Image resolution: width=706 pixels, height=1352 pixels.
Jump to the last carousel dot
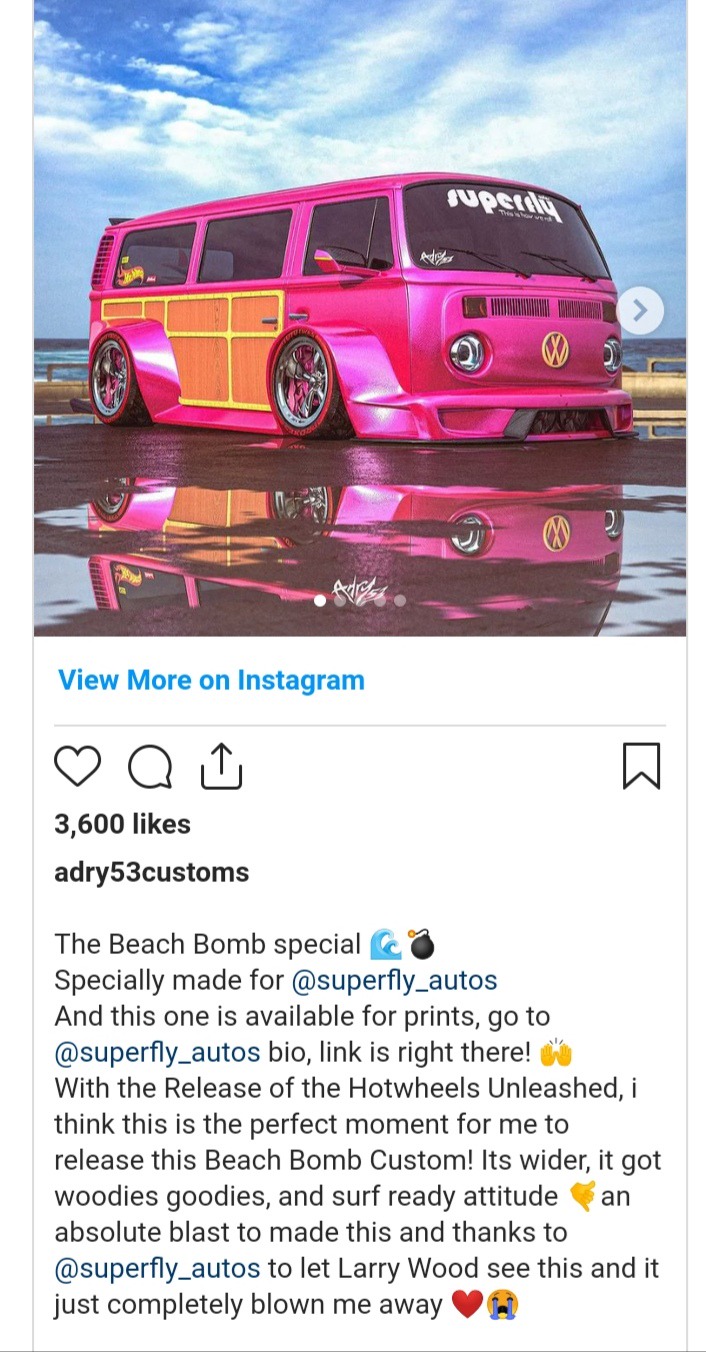(400, 601)
